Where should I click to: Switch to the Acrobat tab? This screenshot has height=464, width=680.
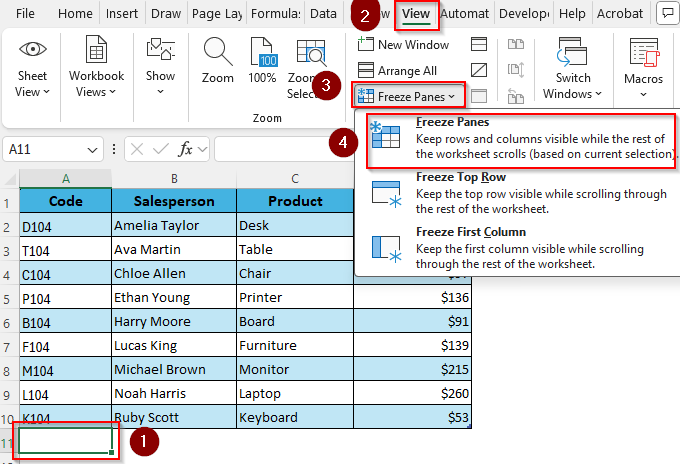tap(620, 13)
